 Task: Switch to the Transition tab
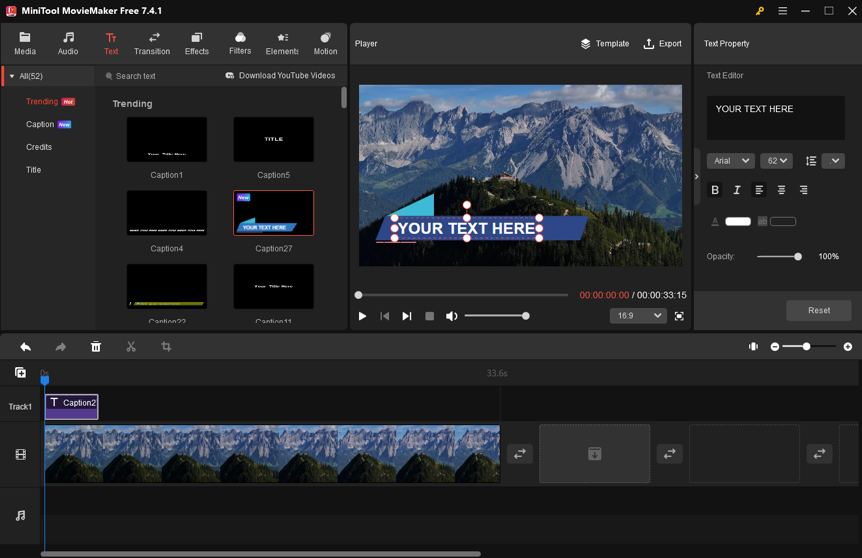[152, 43]
